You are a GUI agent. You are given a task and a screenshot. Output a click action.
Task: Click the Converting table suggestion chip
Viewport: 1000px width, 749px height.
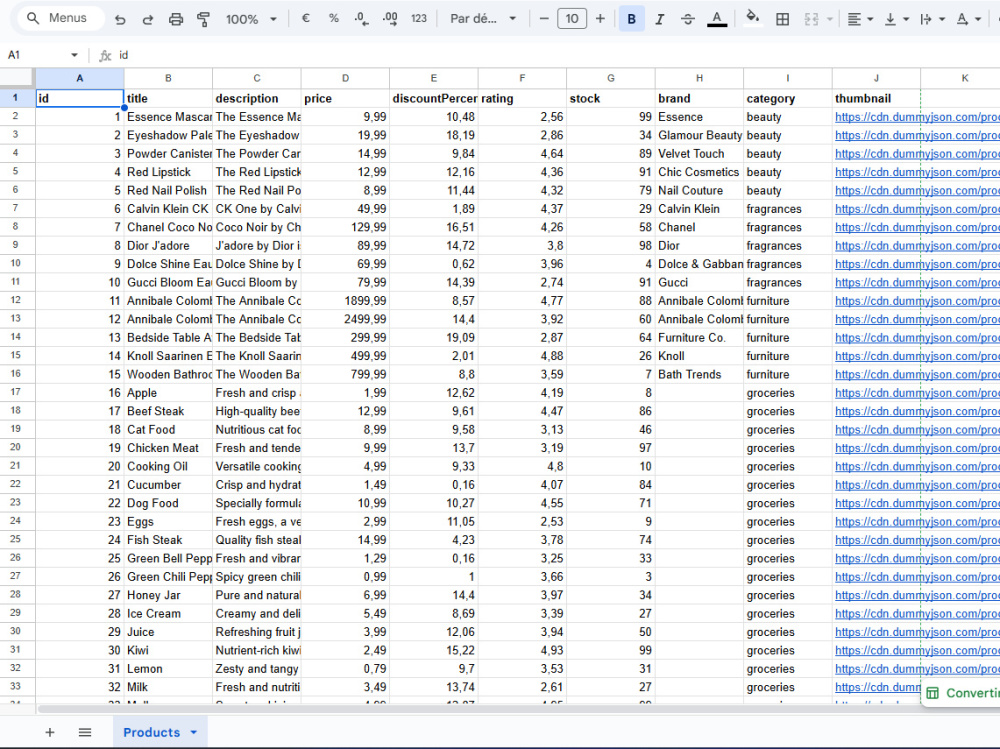(x=962, y=693)
